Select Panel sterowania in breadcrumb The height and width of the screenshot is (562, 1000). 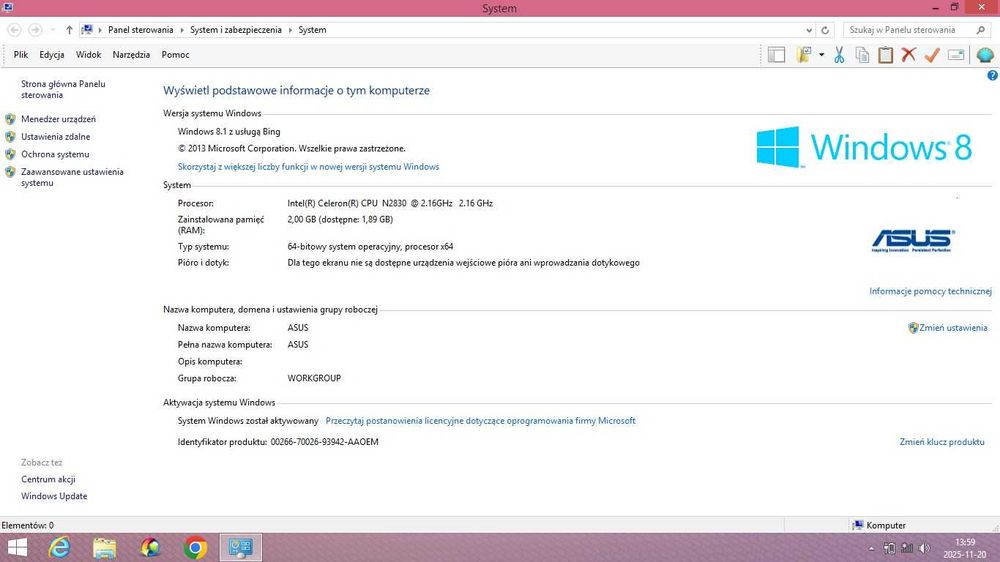[x=140, y=30]
